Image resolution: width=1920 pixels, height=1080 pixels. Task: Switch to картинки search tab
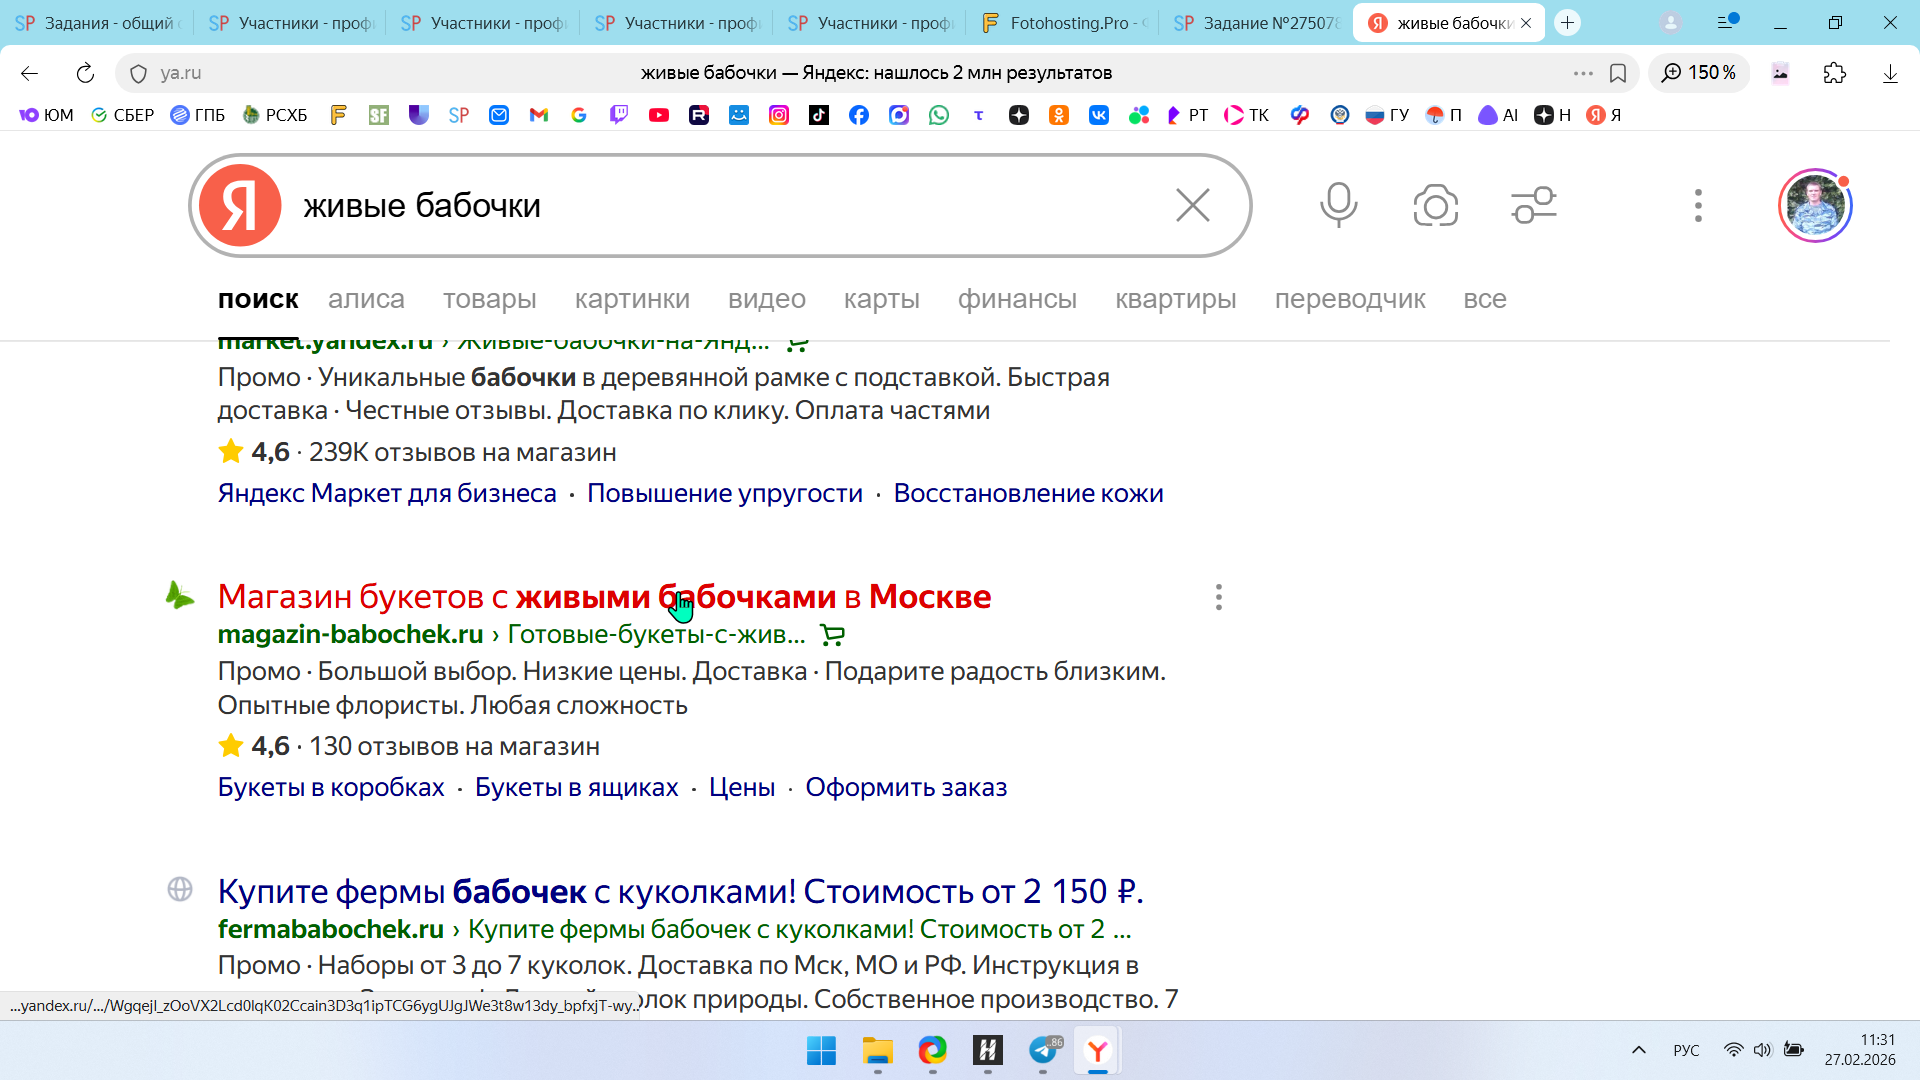632,299
